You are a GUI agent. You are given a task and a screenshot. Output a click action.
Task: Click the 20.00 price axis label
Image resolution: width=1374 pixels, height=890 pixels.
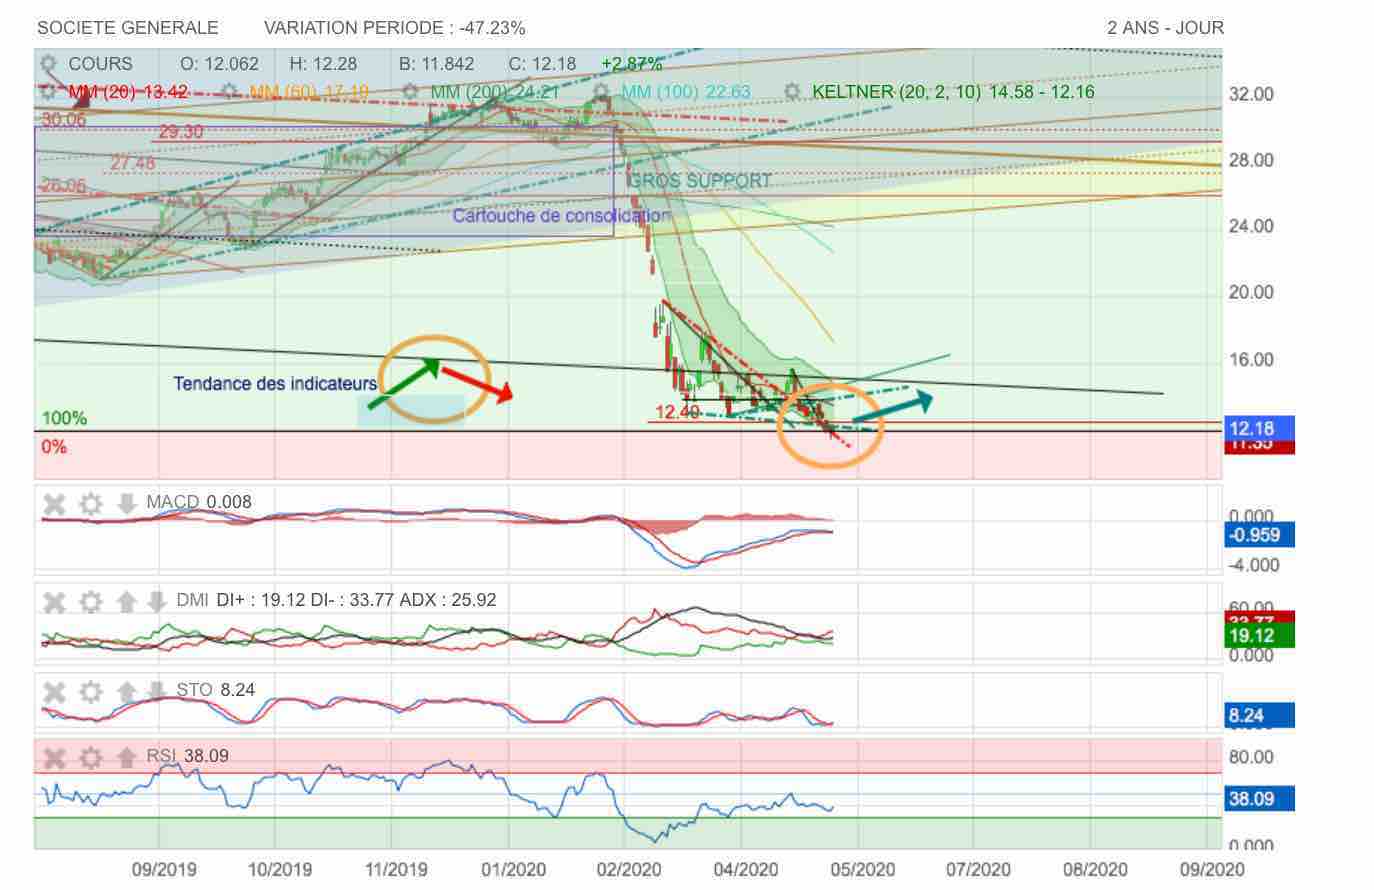(x=1251, y=293)
